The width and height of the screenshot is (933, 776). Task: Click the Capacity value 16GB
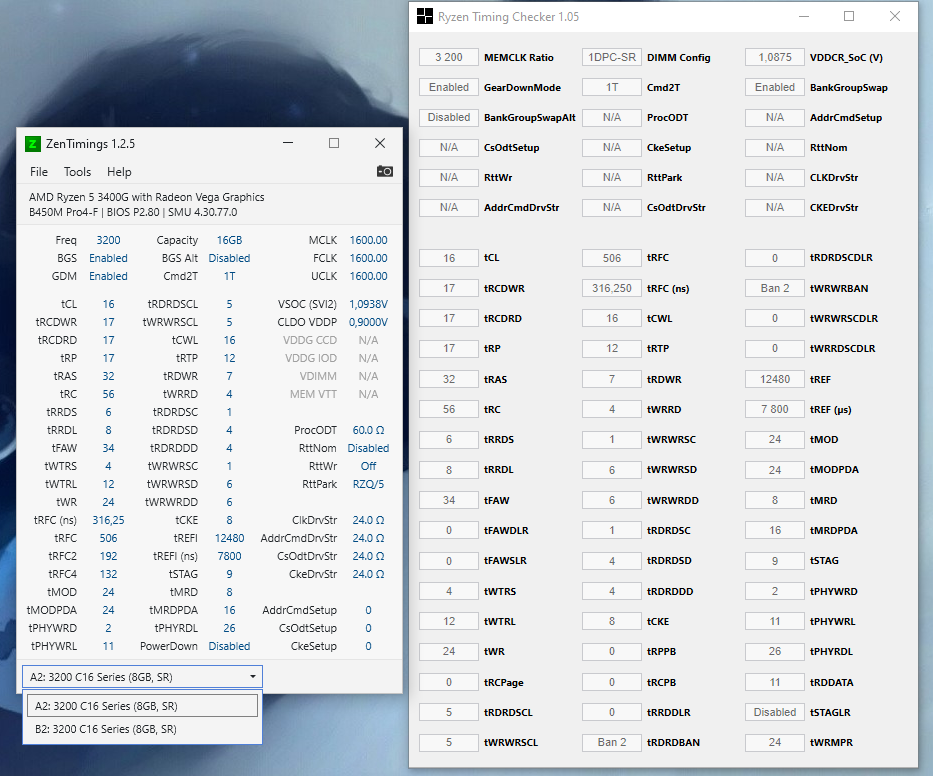pyautogui.click(x=229, y=240)
